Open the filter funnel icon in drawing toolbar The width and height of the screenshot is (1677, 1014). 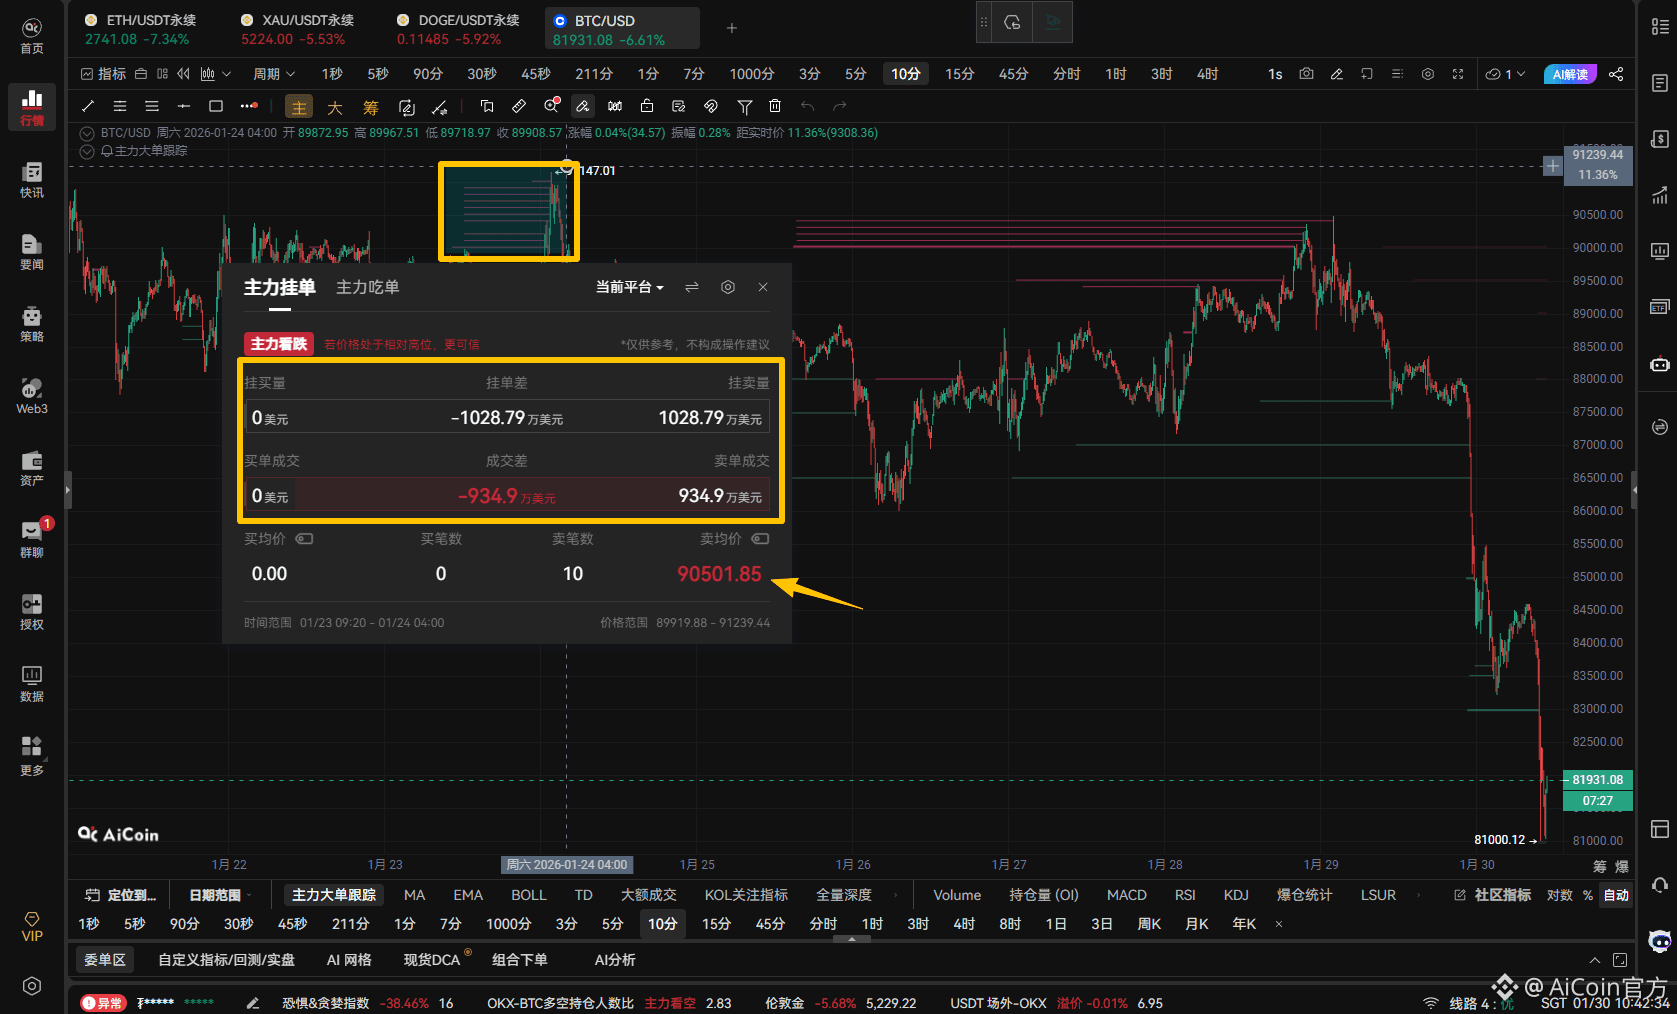tap(744, 106)
